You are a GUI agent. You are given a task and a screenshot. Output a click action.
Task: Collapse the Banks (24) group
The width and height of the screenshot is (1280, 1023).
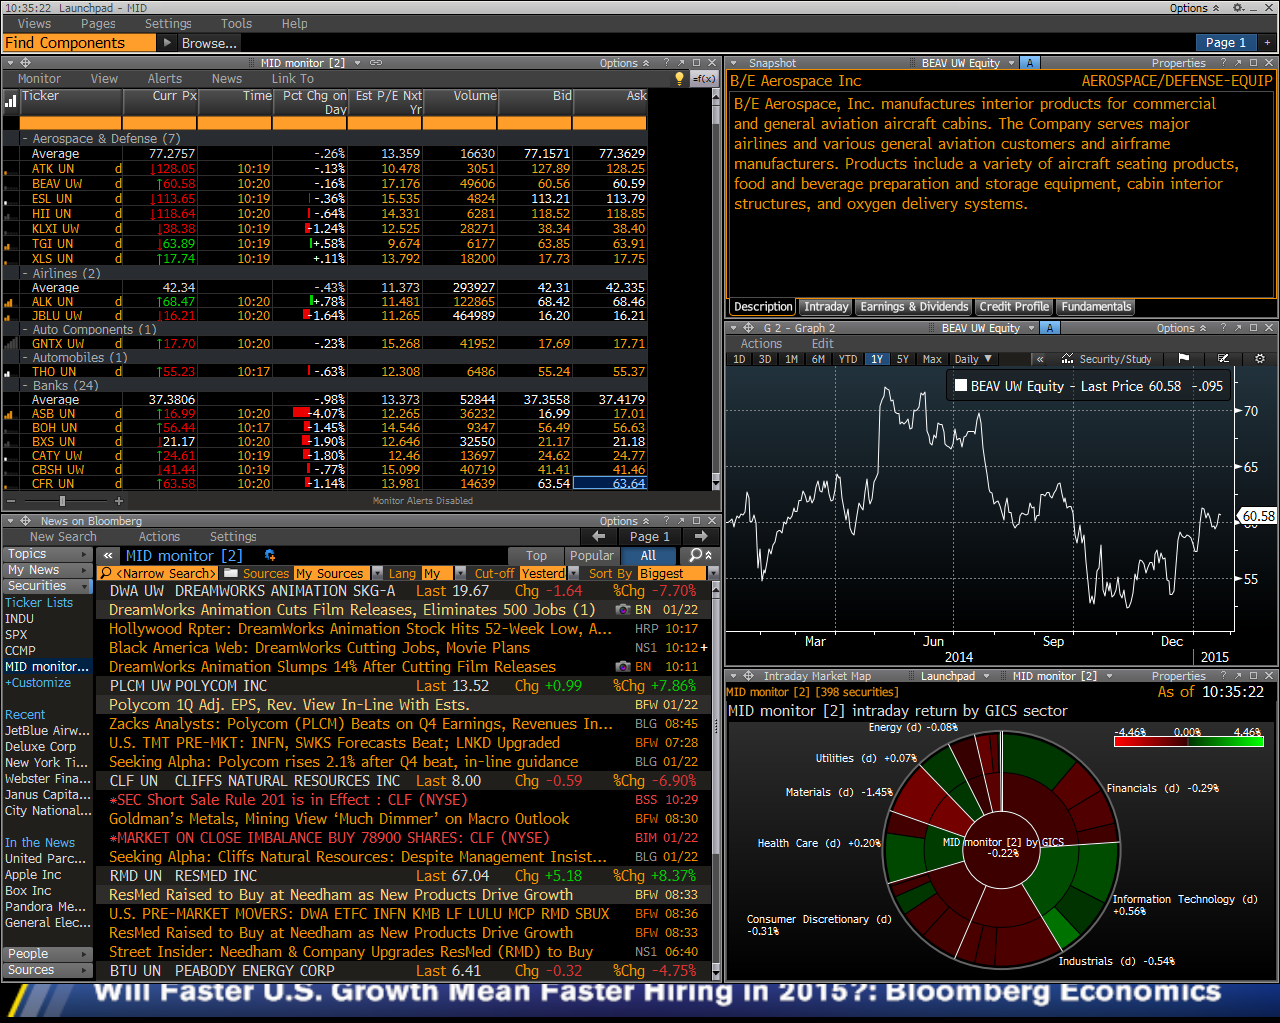click(x=25, y=385)
